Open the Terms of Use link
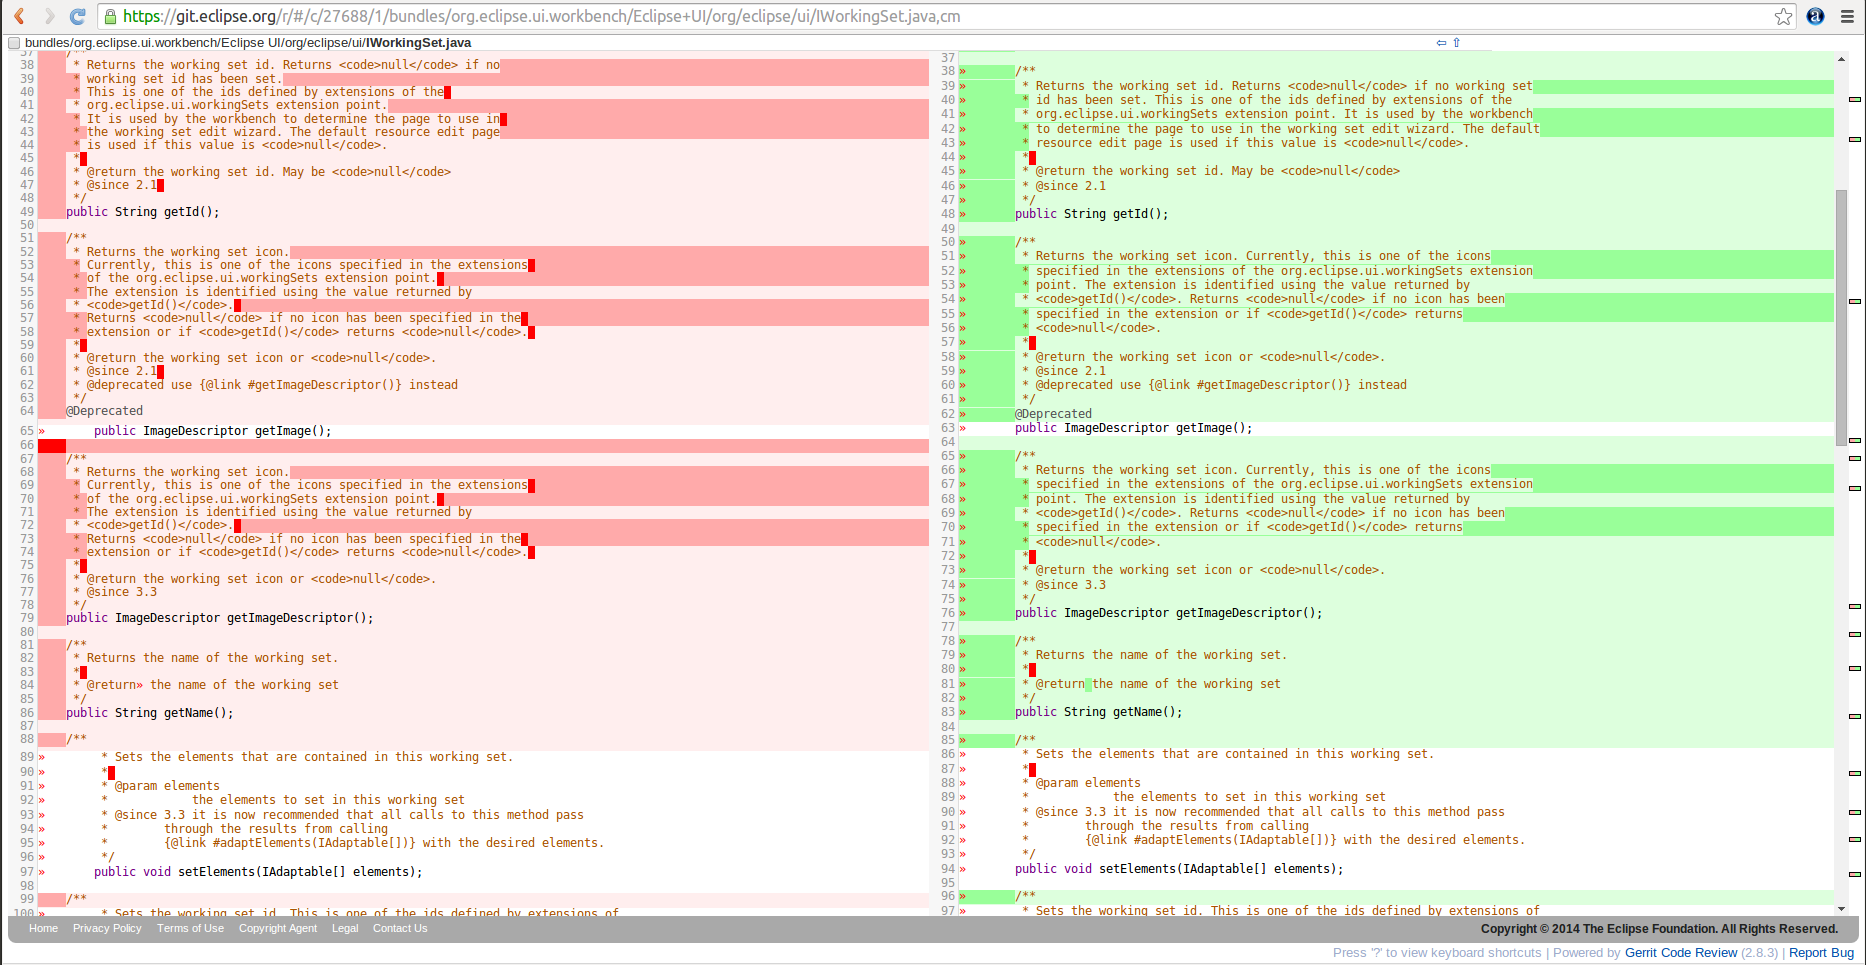 point(190,928)
